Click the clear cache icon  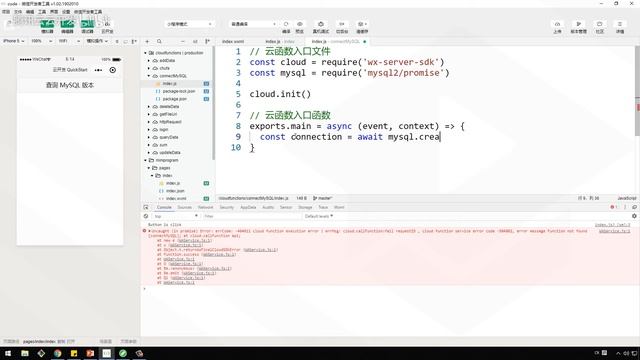362,24
